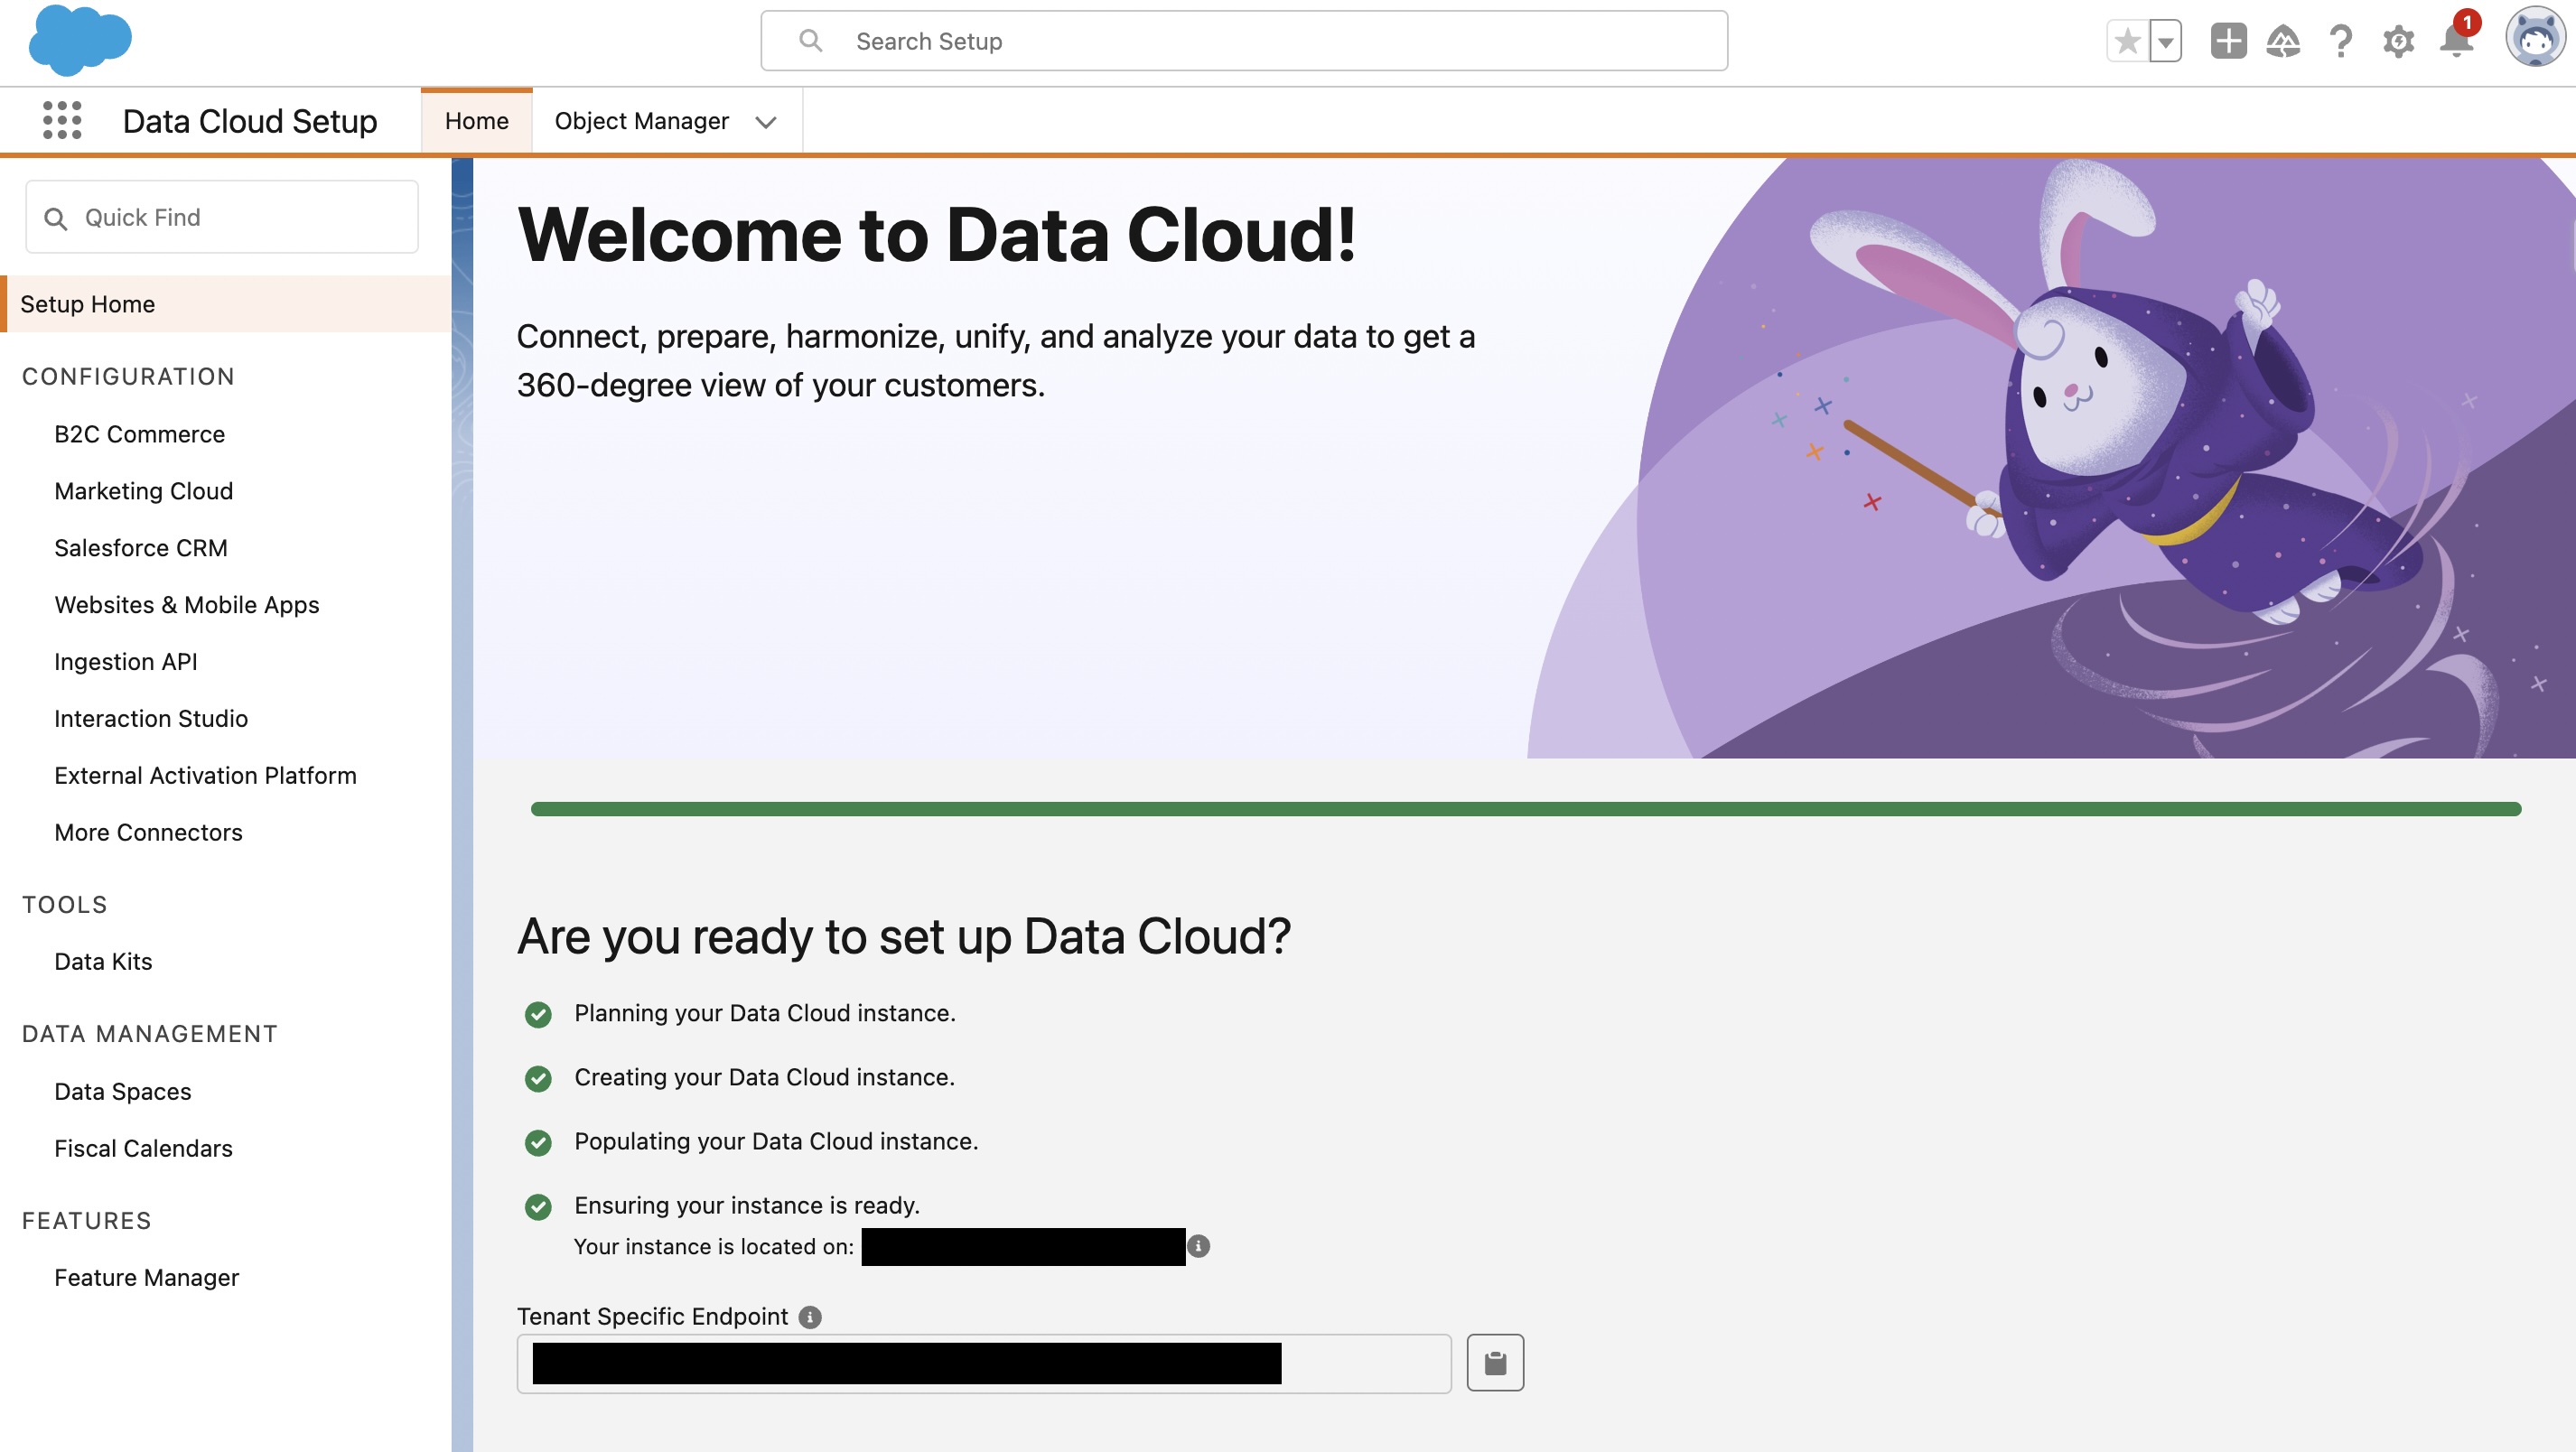Viewport: 2576px width, 1452px height.
Task: Open Salesforce CRM configuration
Action: (x=141, y=548)
